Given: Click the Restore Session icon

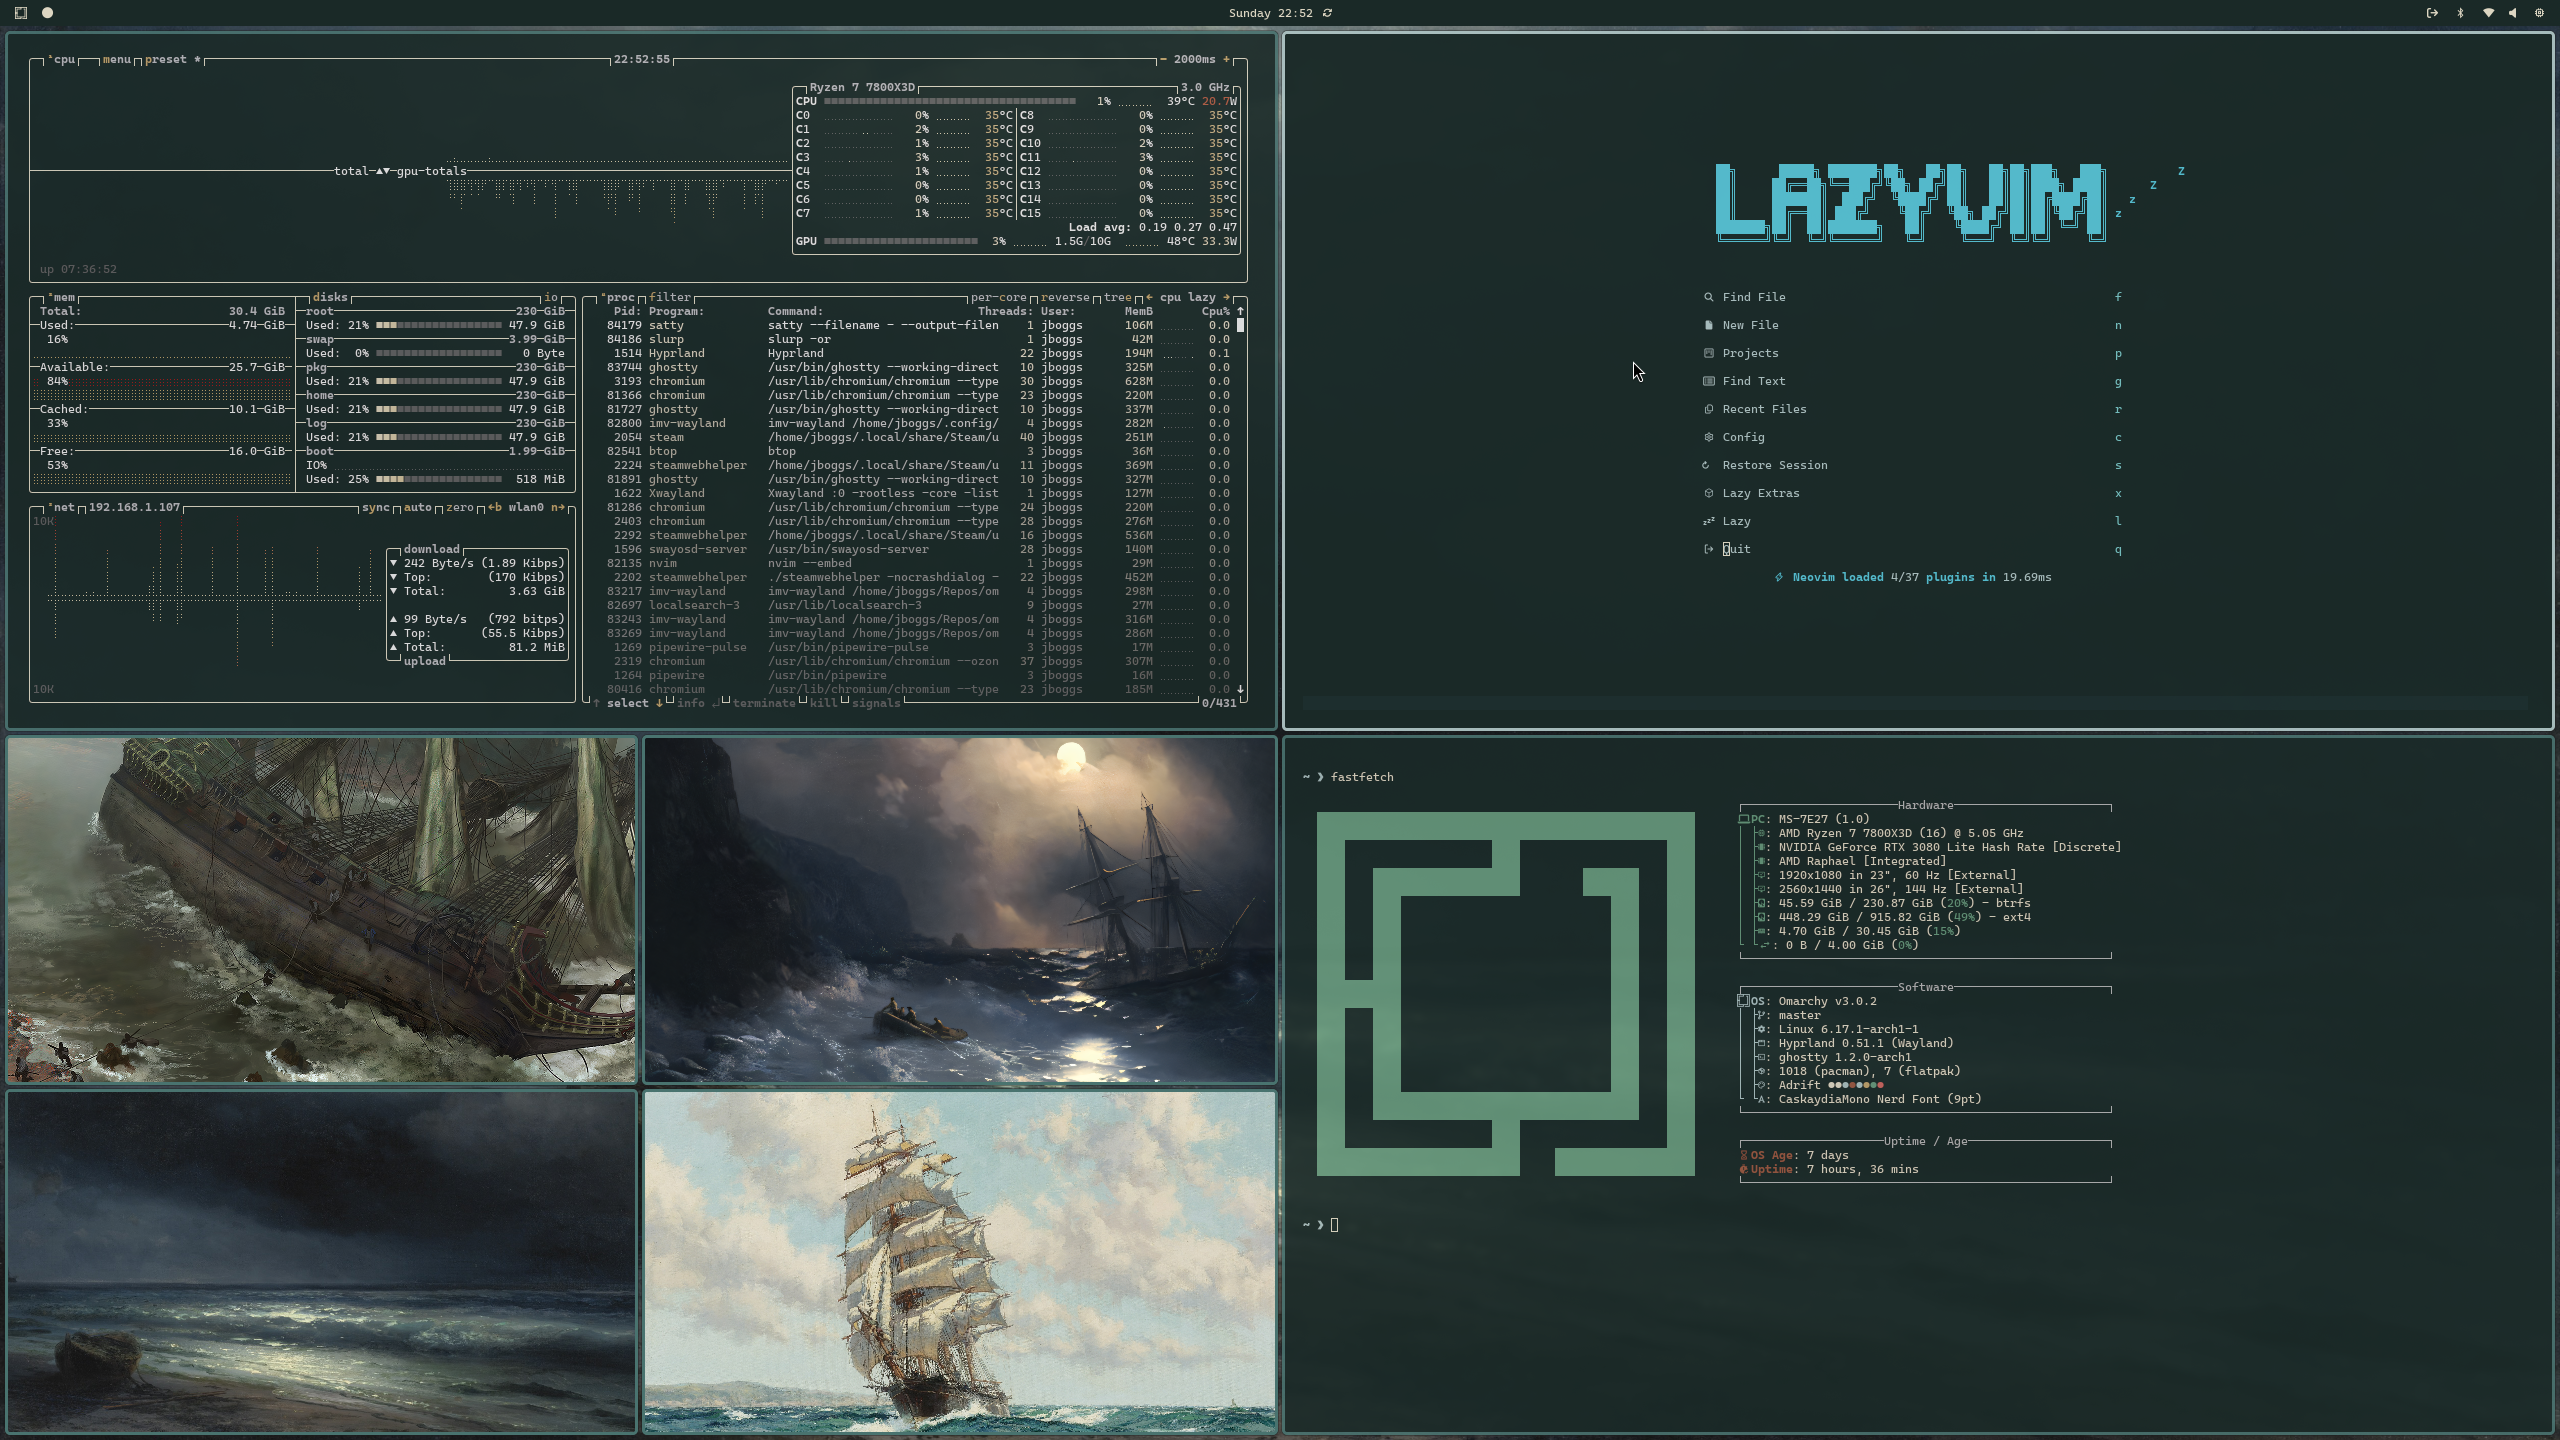Looking at the screenshot, I should [1708, 465].
